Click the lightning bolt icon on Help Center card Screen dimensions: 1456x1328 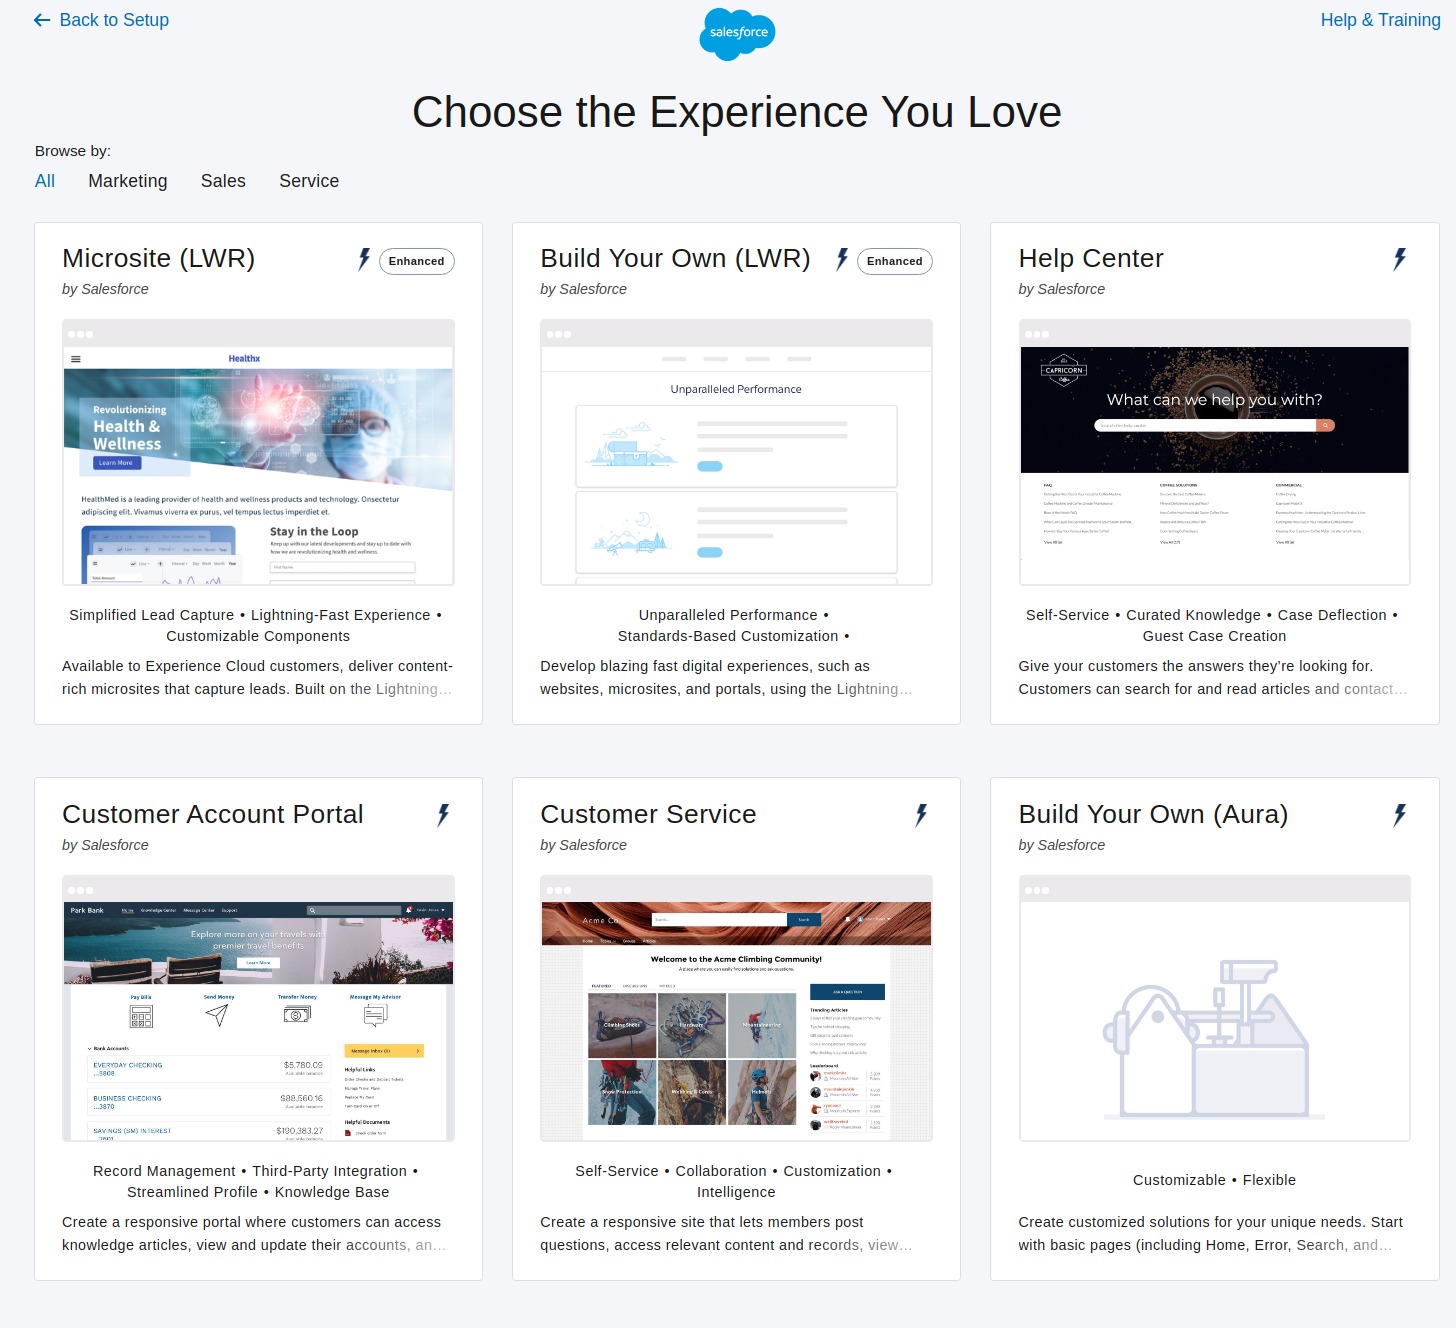click(1400, 258)
